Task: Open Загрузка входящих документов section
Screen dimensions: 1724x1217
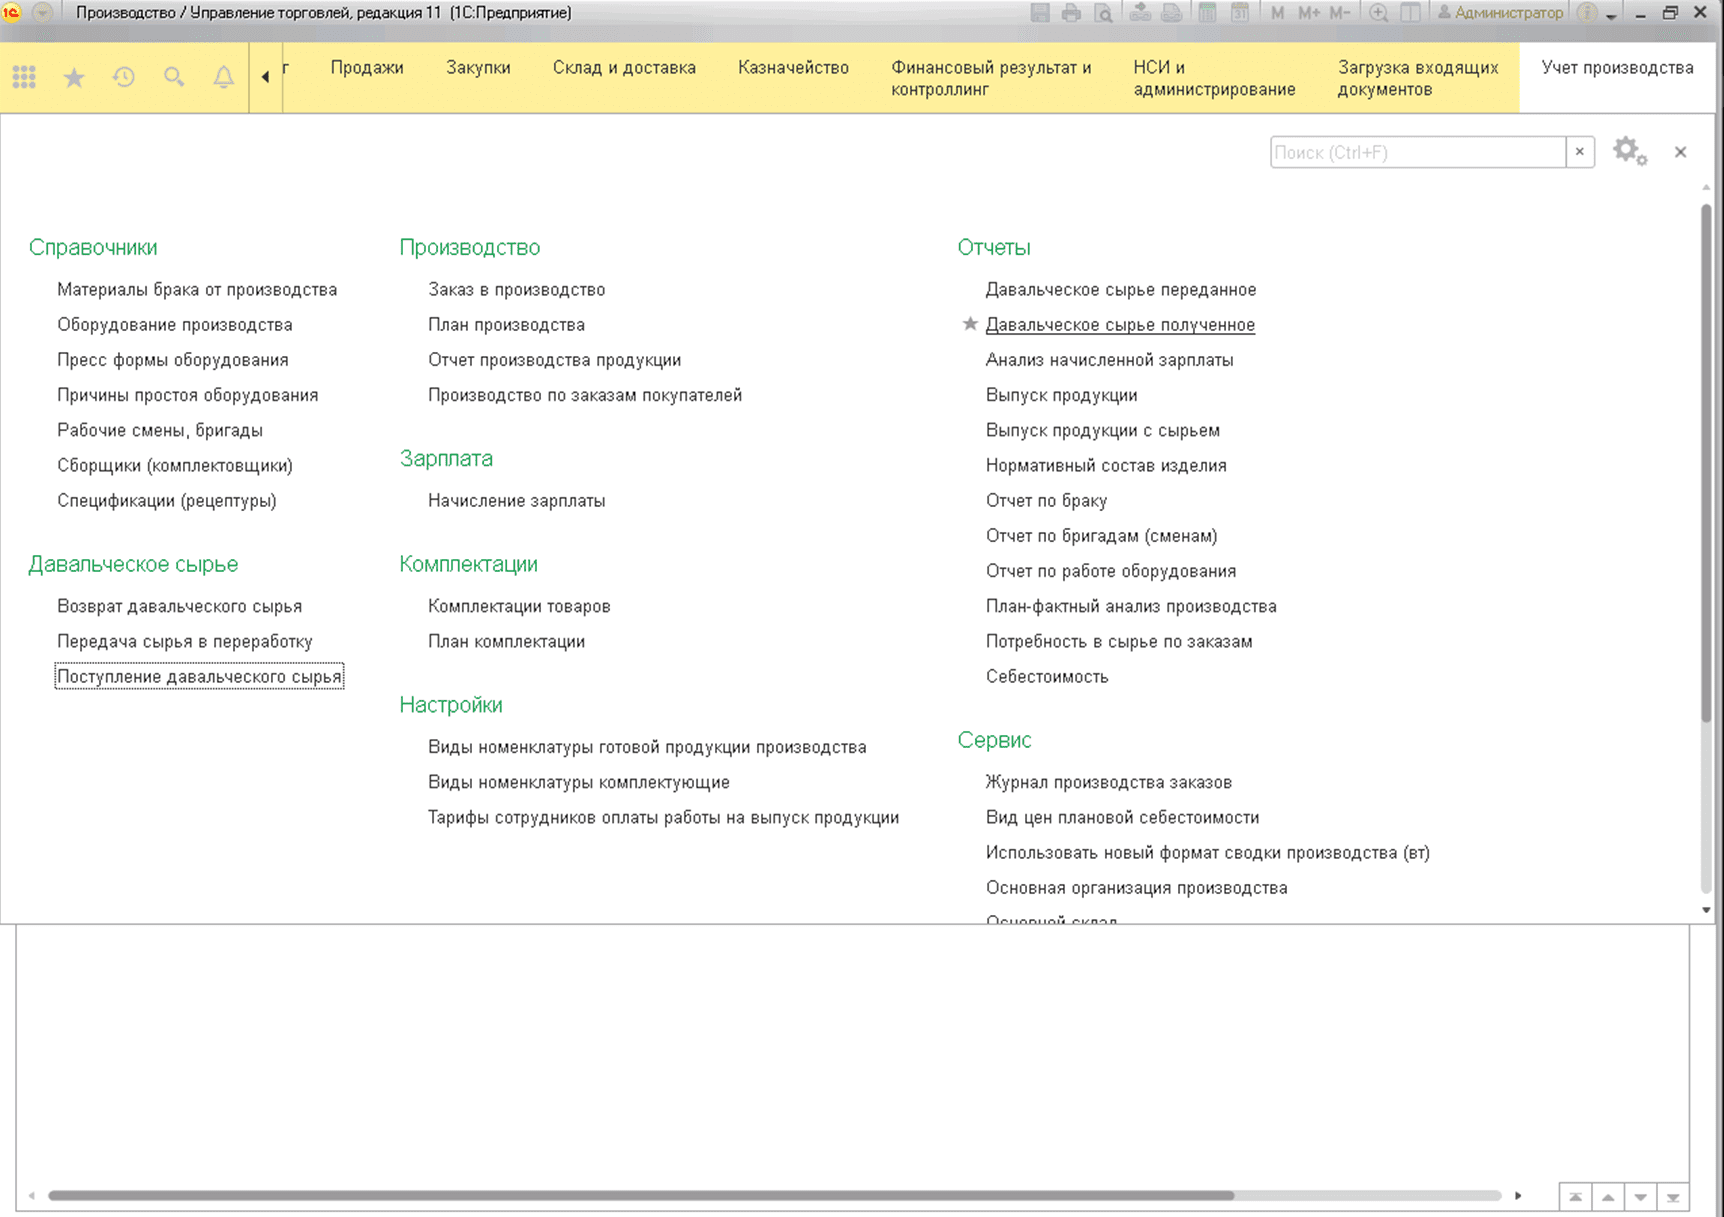Action: point(1418,78)
